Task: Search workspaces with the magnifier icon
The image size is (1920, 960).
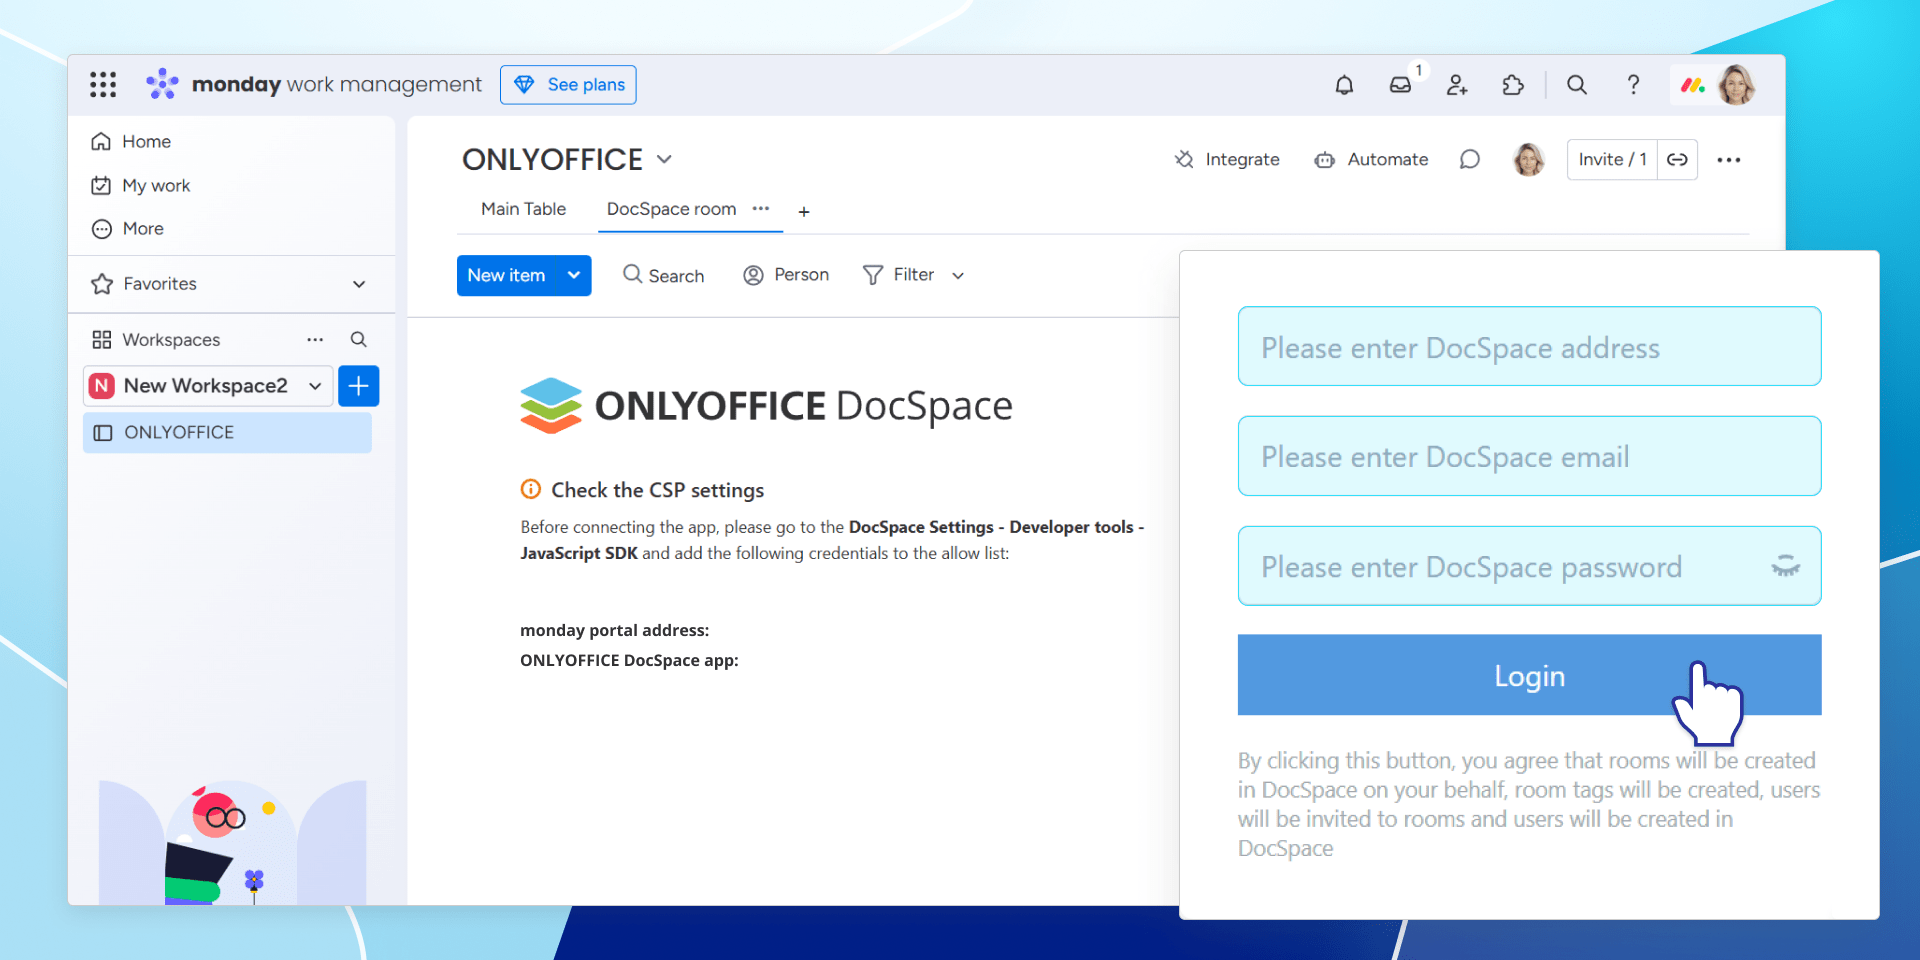Action: [x=358, y=340]
